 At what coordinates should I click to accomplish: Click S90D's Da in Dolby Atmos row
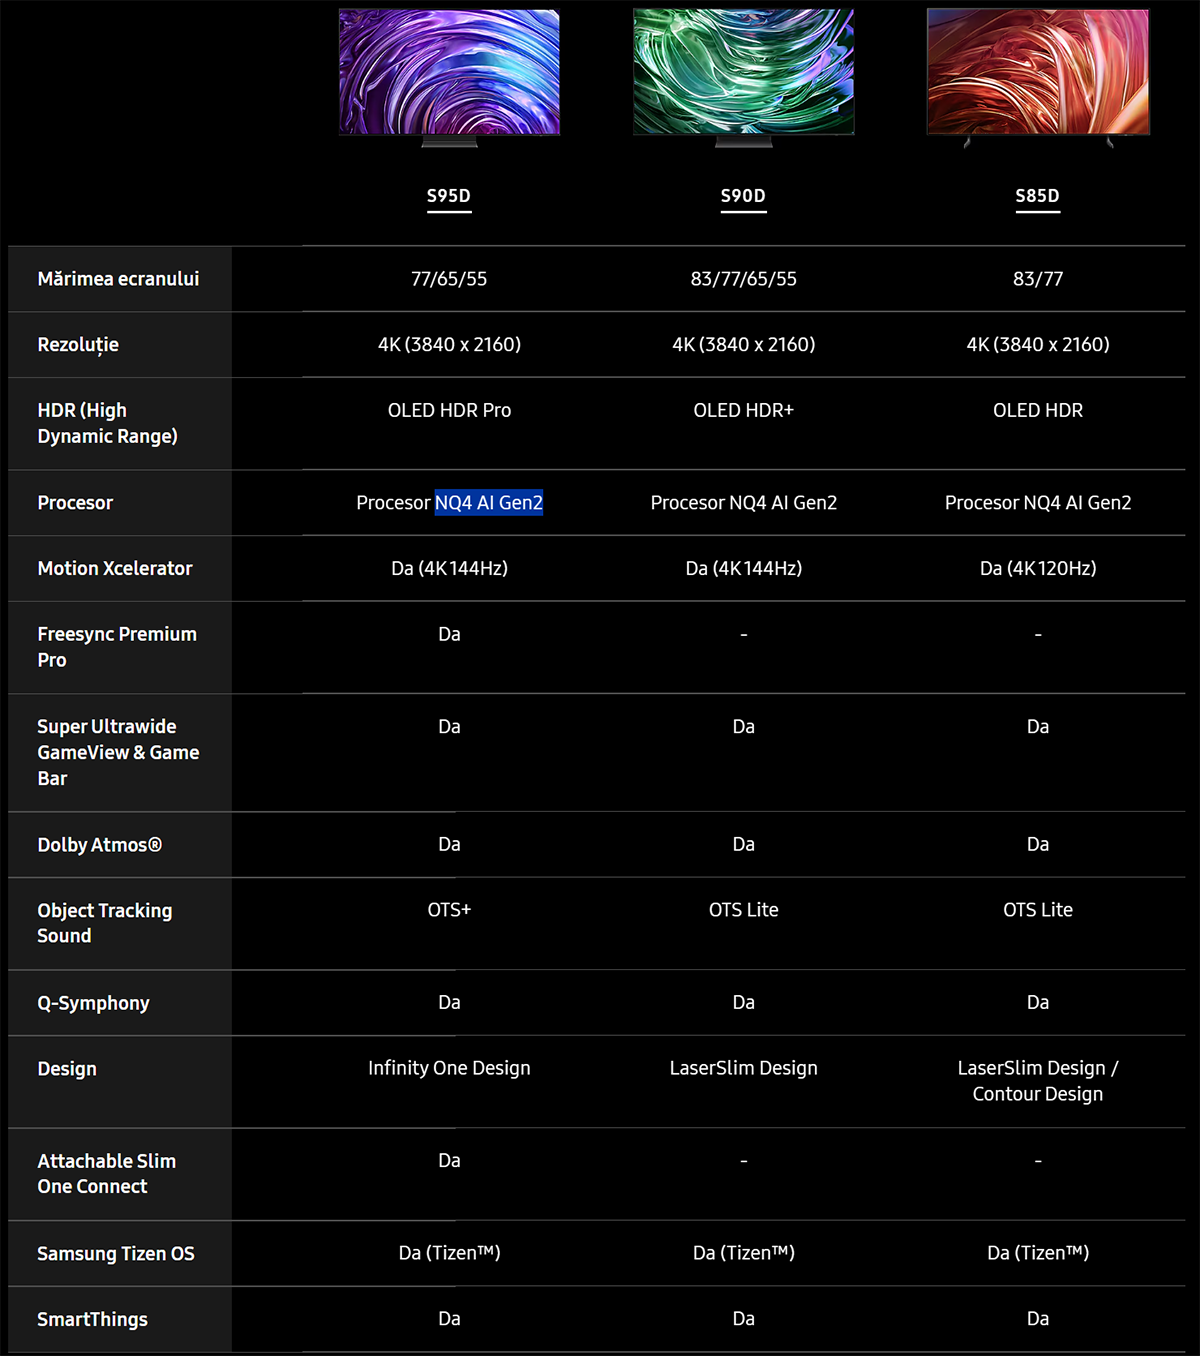click(744, 845)
